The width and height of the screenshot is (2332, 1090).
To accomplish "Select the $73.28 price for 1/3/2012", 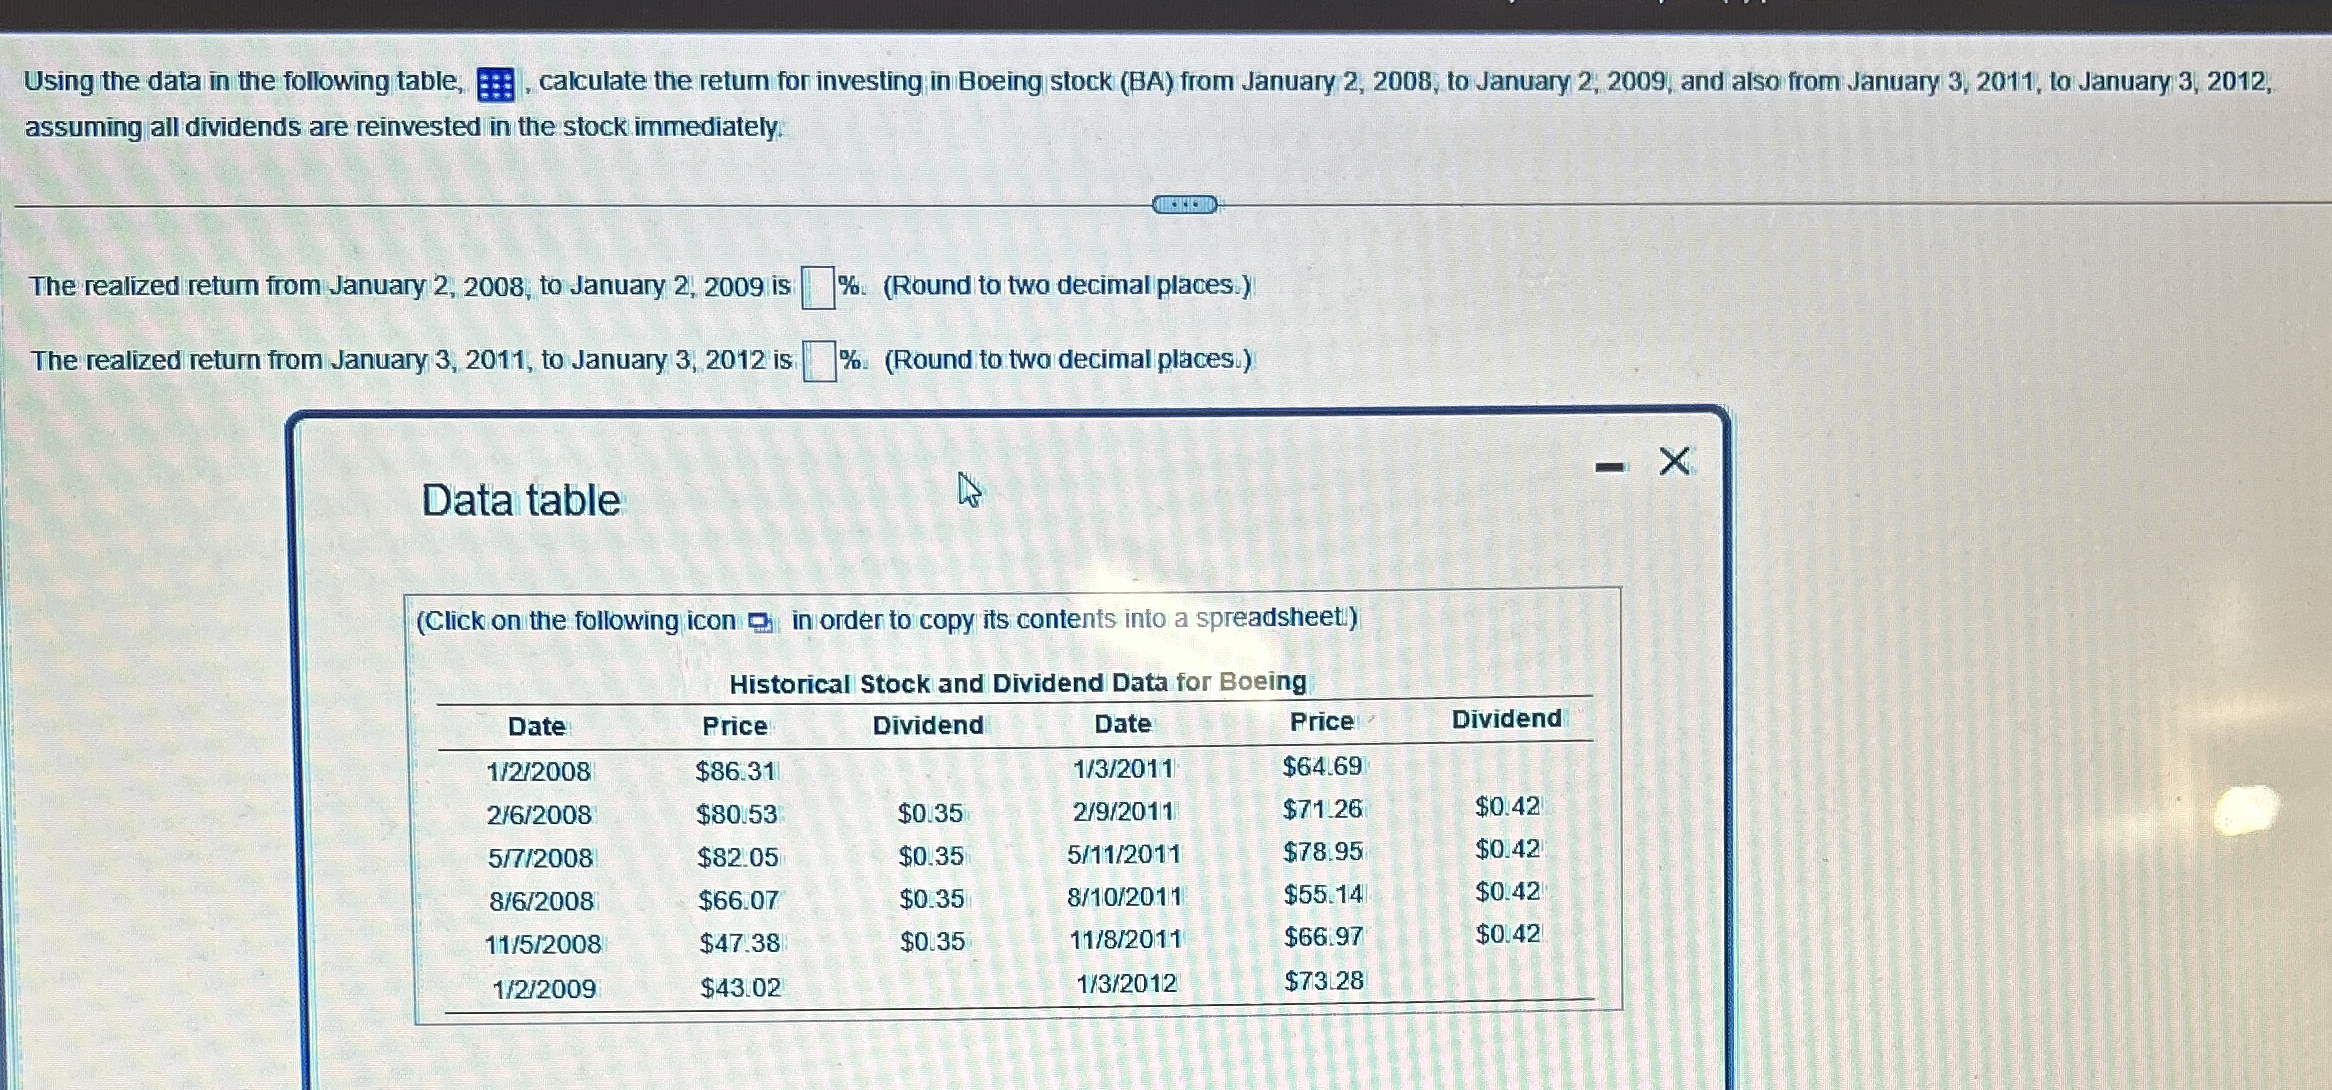I will 1322,982.
